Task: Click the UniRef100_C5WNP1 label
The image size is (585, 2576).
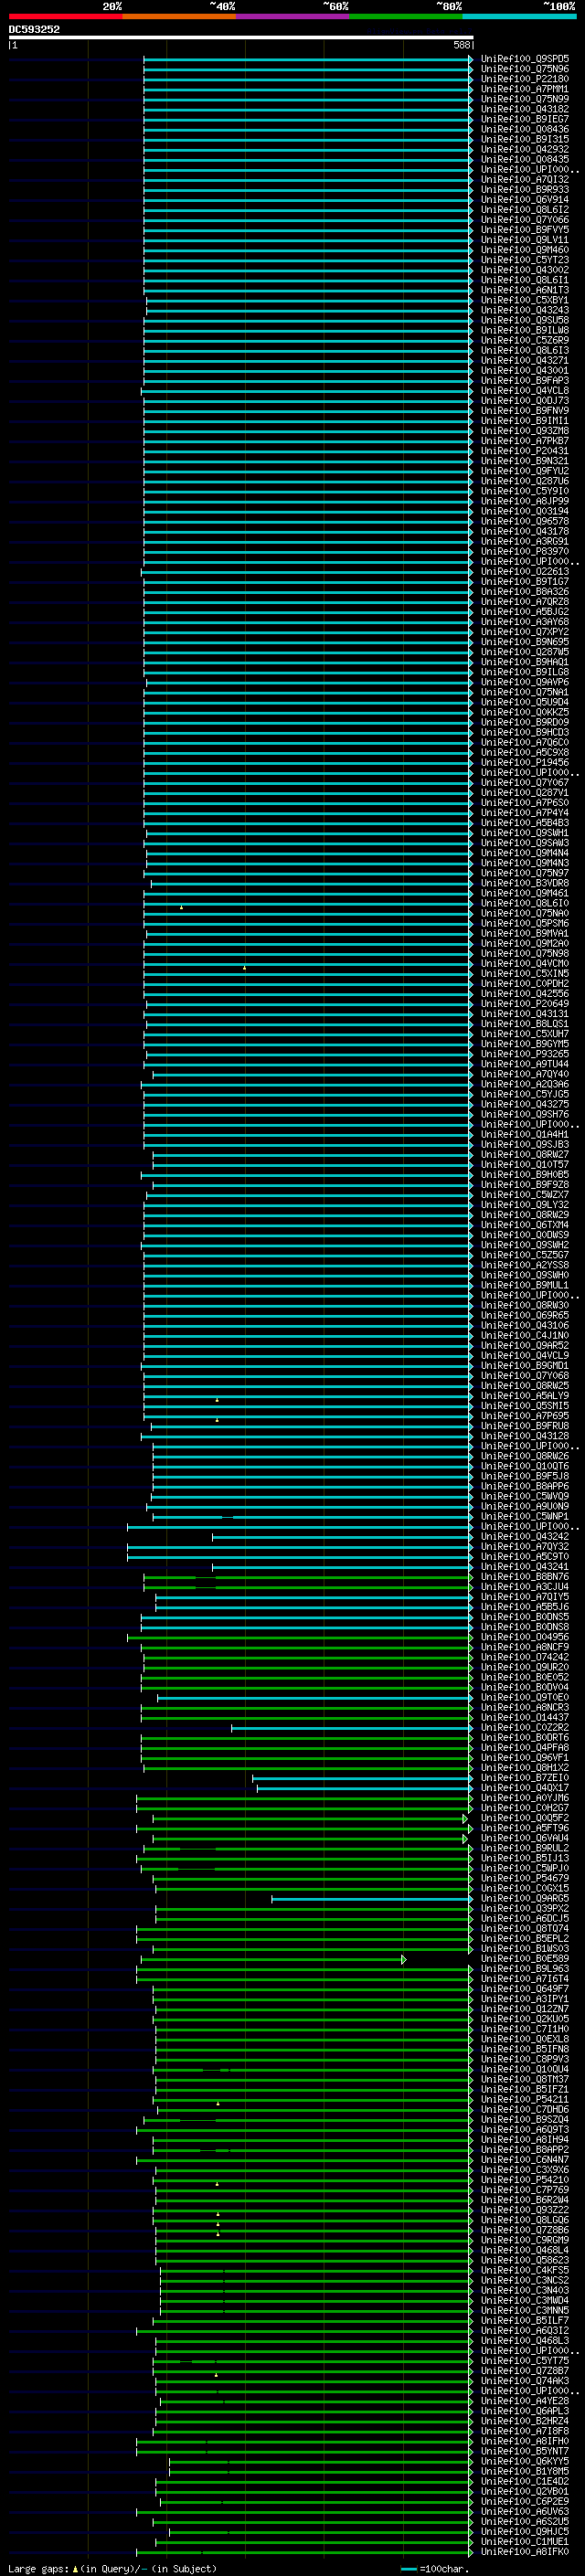Action: 525,1517
